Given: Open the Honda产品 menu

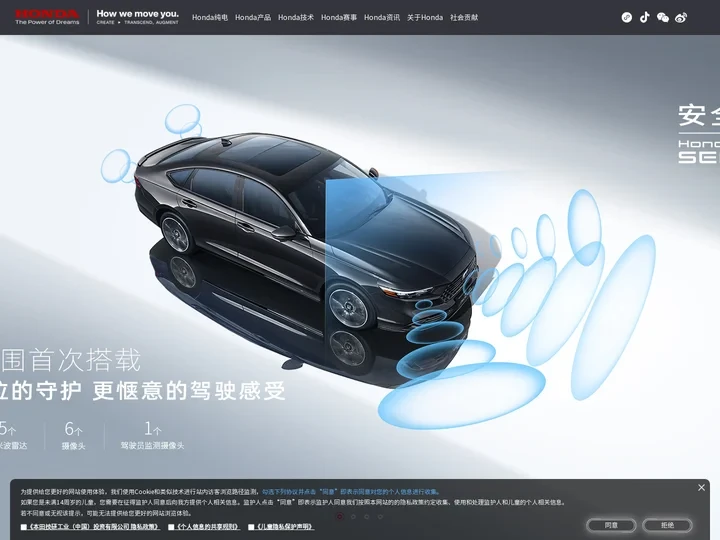Looking at the screenshot, I should click(253, 17).
